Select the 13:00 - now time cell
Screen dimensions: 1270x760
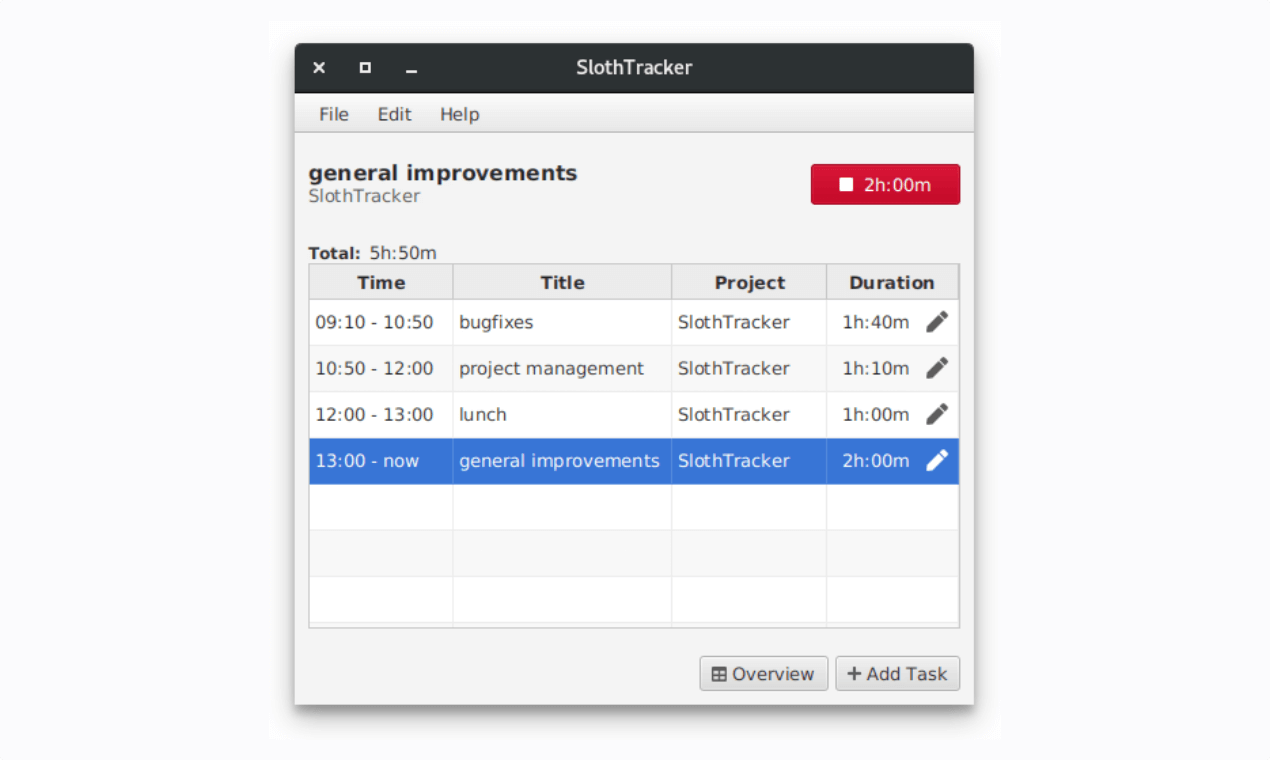(x=381, y=460)
